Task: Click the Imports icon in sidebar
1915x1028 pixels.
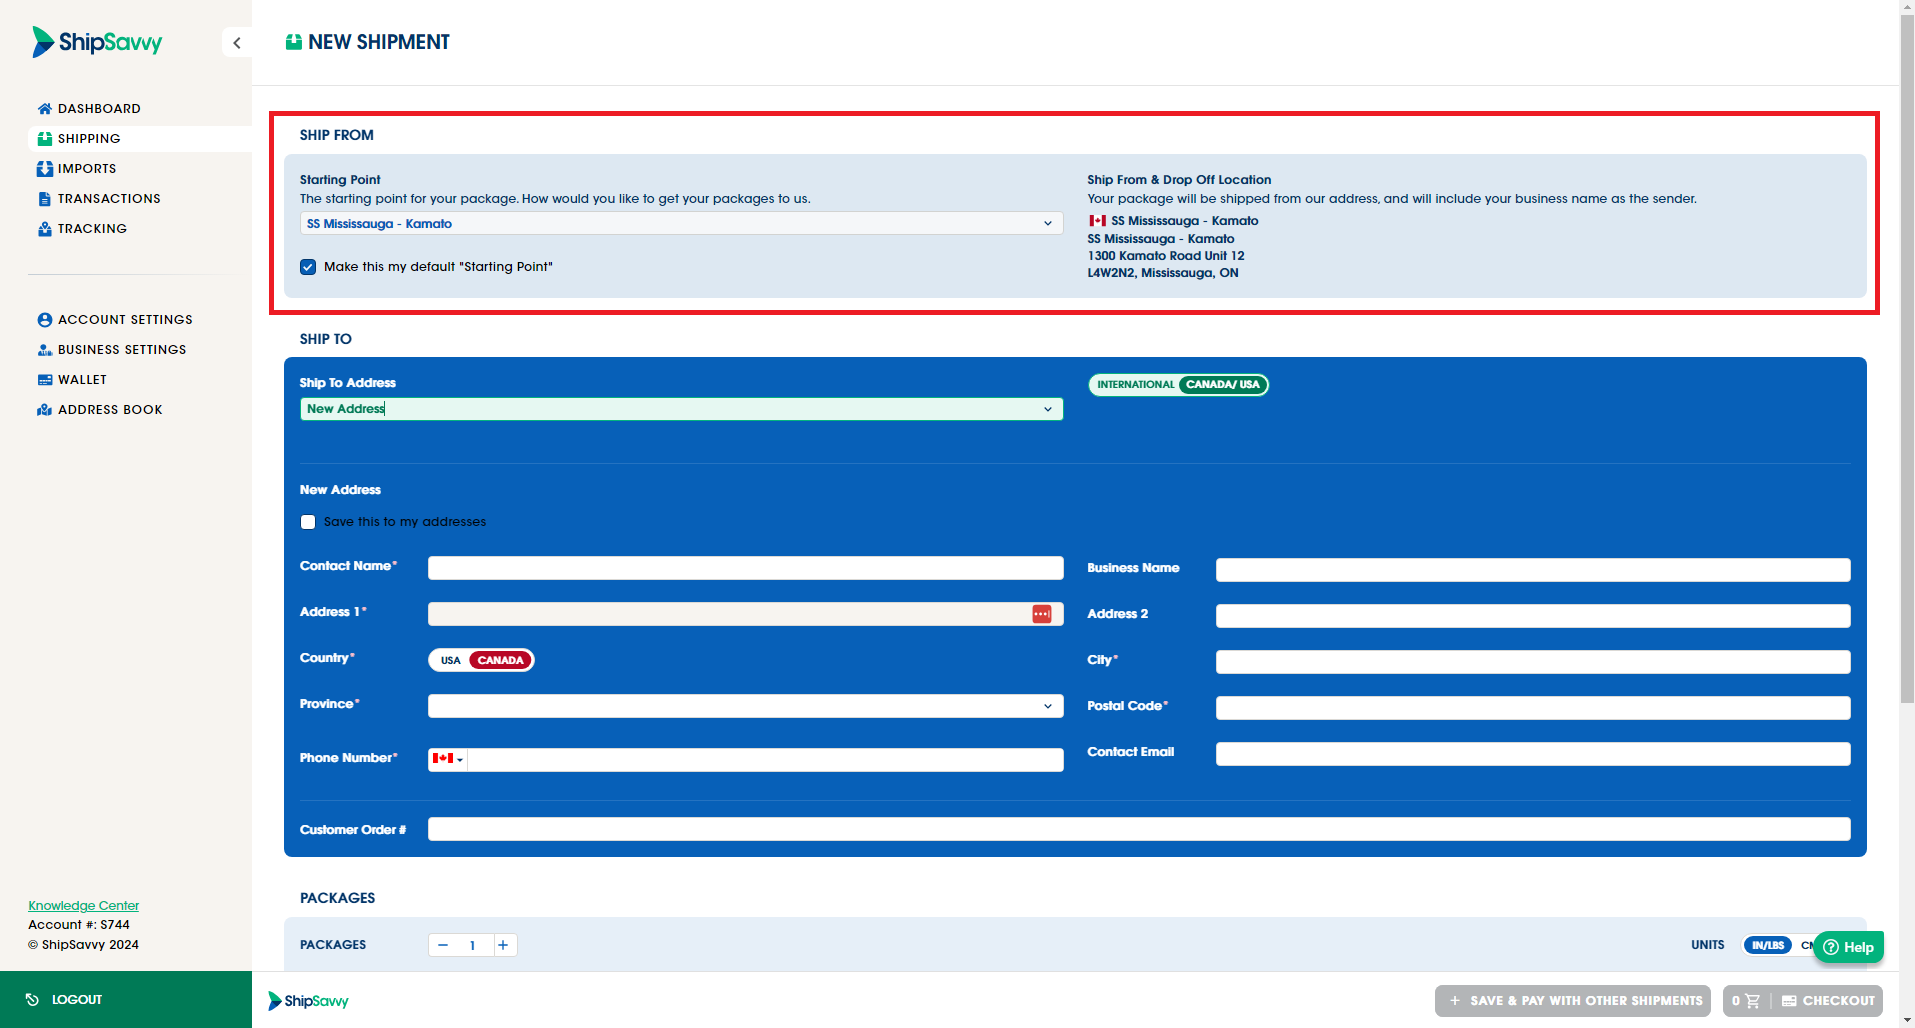Action: pyautogui.click(x=45, y=169)
